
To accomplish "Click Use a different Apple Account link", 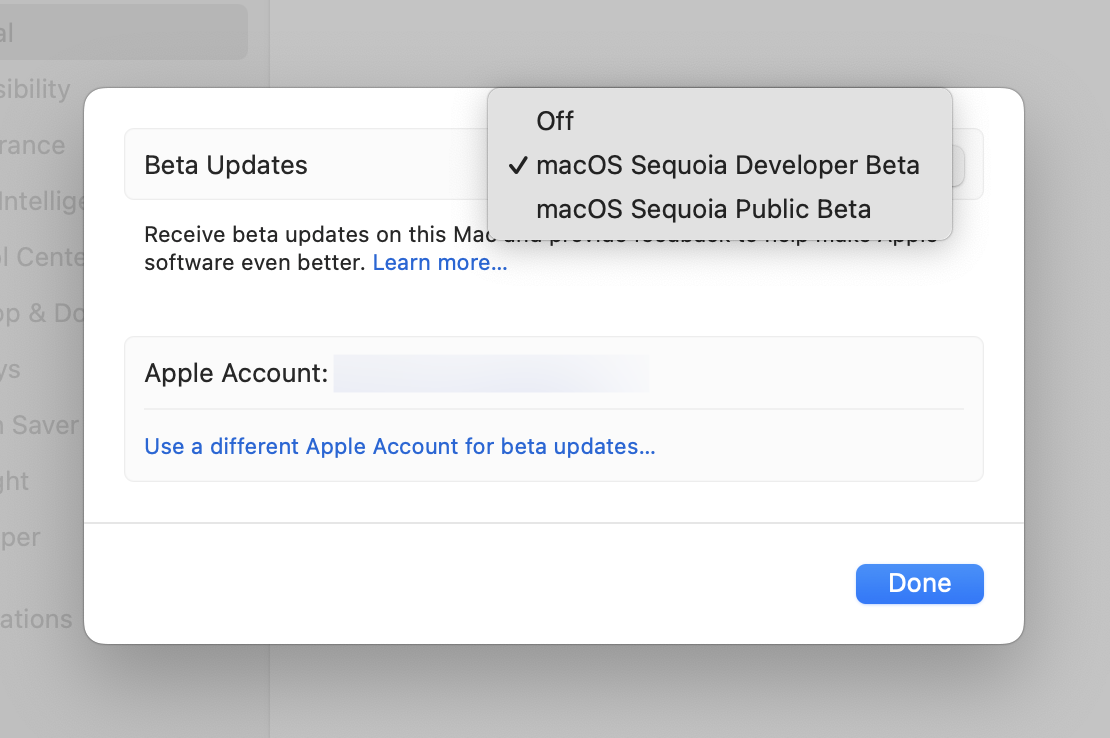I will pyautogui.click(x=400, y=446).
